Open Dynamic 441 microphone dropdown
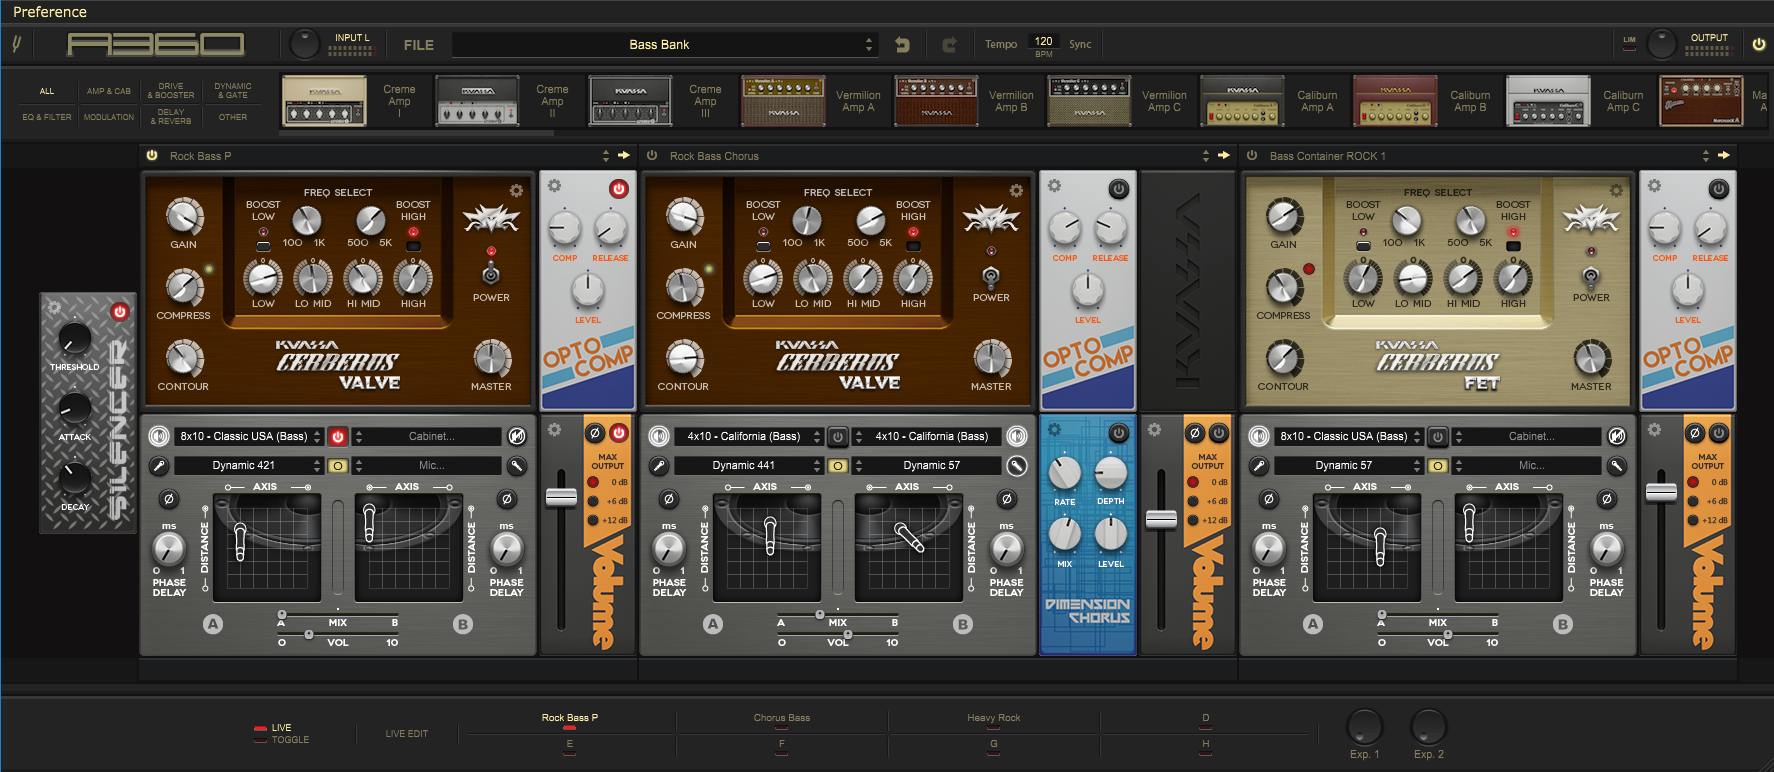This screenshot has height=772, width=1774. click(749, 465)
